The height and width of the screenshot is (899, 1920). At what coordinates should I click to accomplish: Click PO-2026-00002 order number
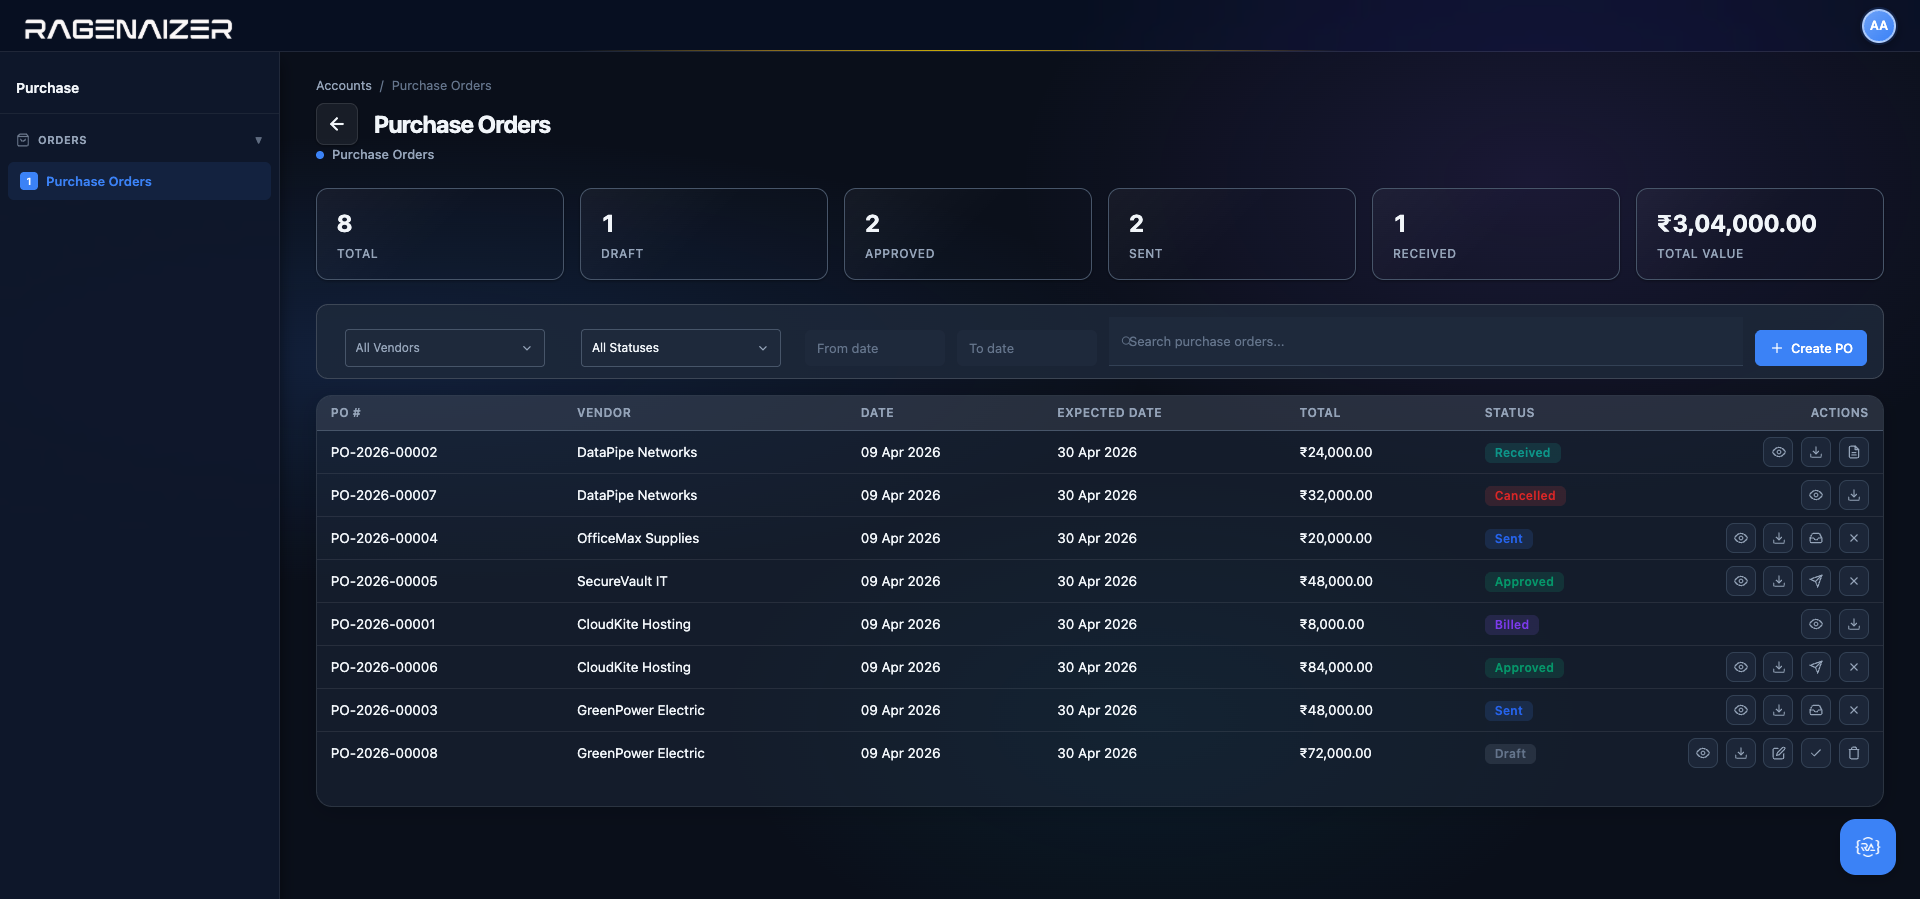(x=384, y=452)
